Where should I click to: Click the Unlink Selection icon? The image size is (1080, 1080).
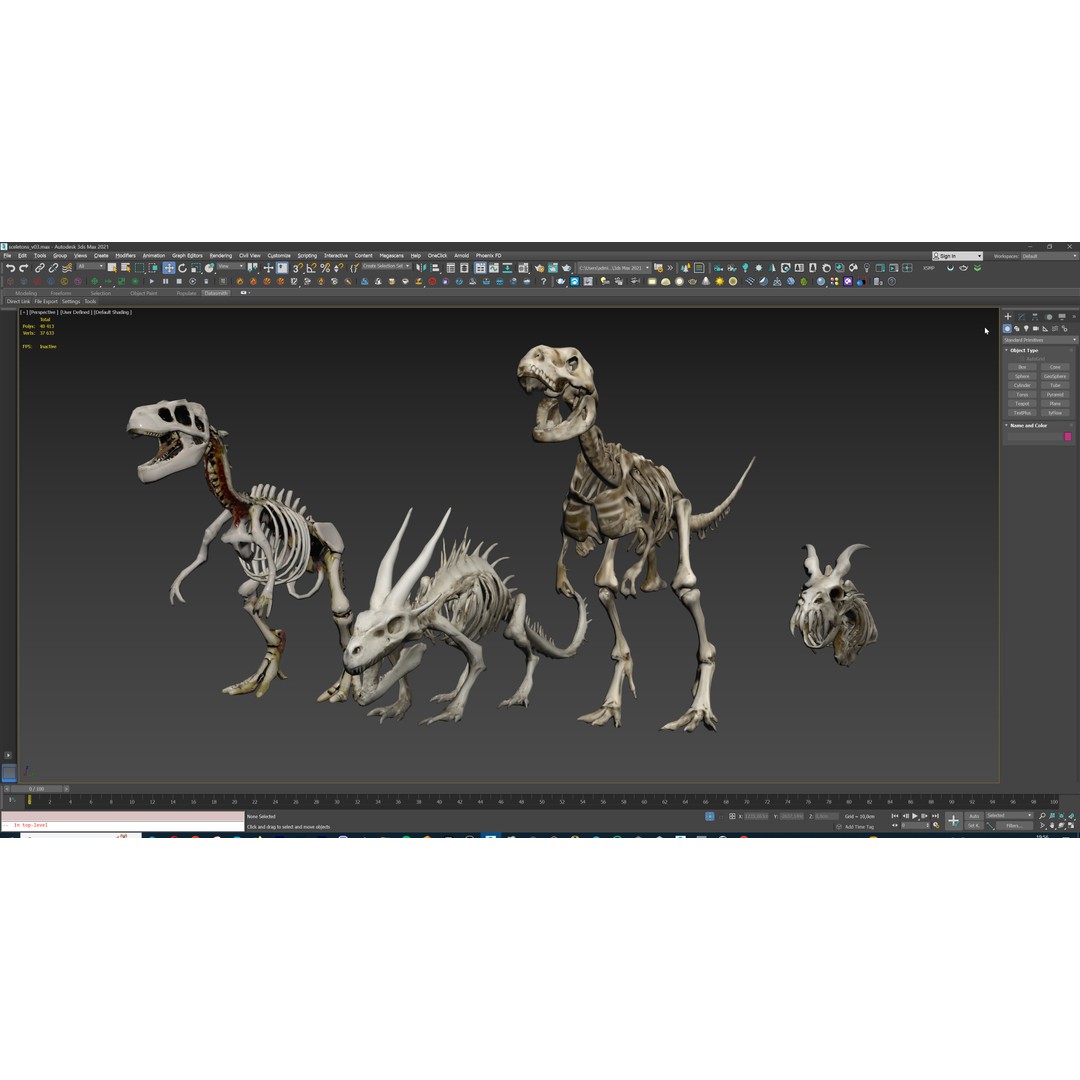click(53, 268)
